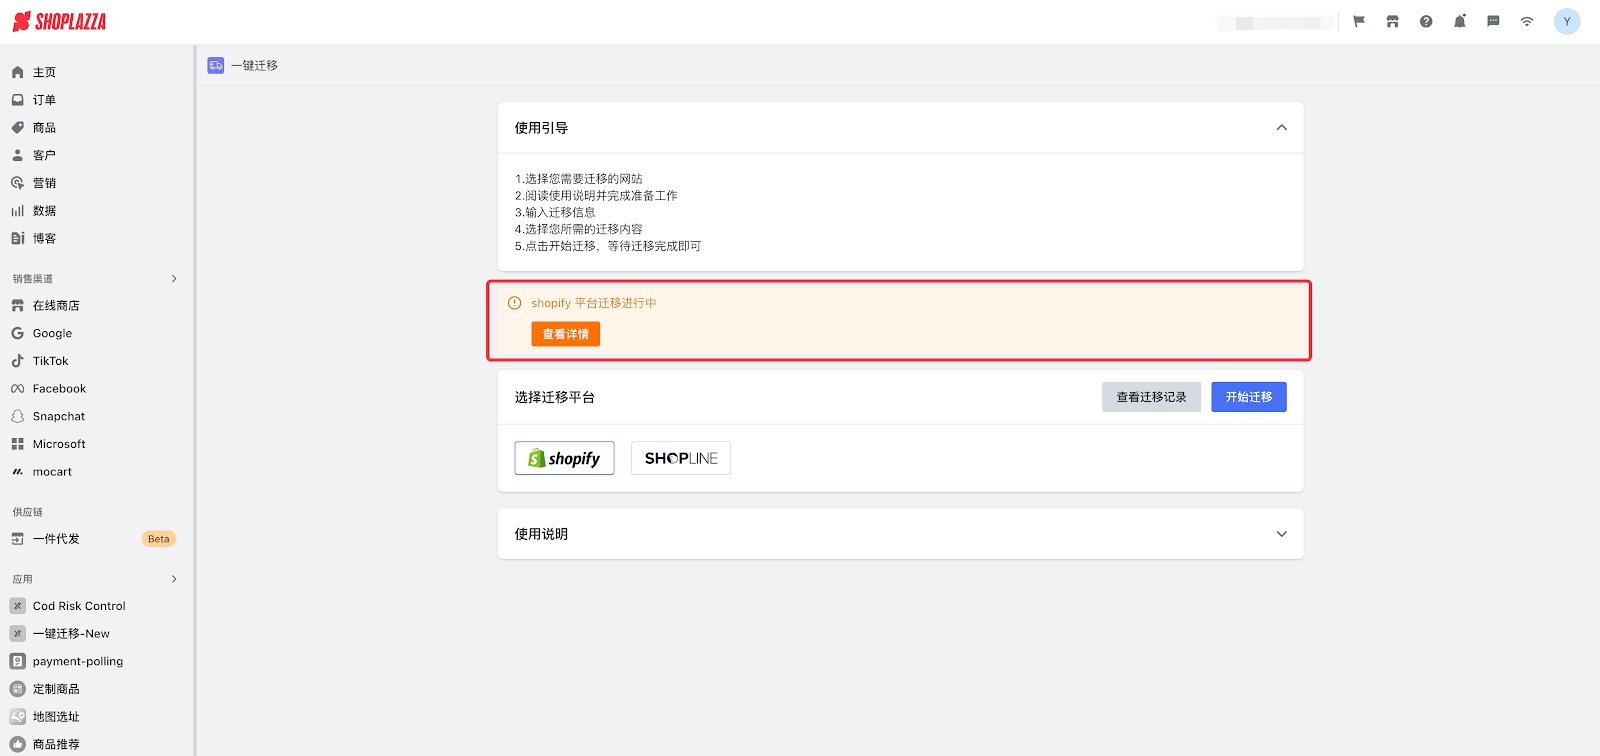The width and height of the screenshot is (1600, 756).
Task: Click the SHOPLAZZA logo
Action: [60, 22]
